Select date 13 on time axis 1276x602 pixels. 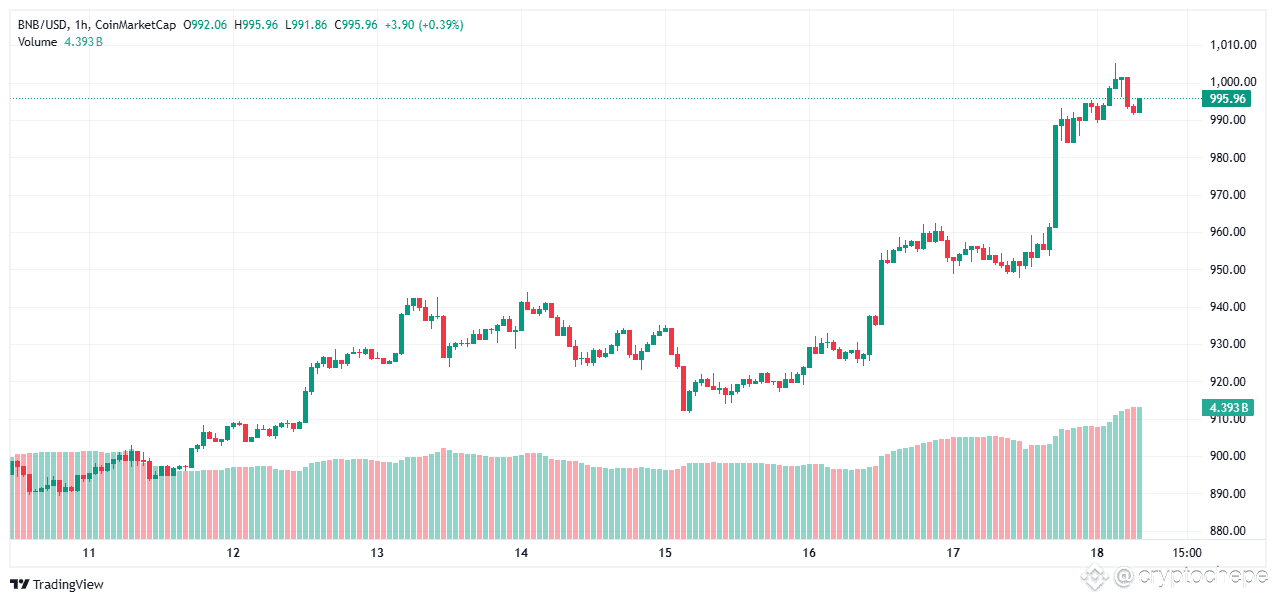377,553
